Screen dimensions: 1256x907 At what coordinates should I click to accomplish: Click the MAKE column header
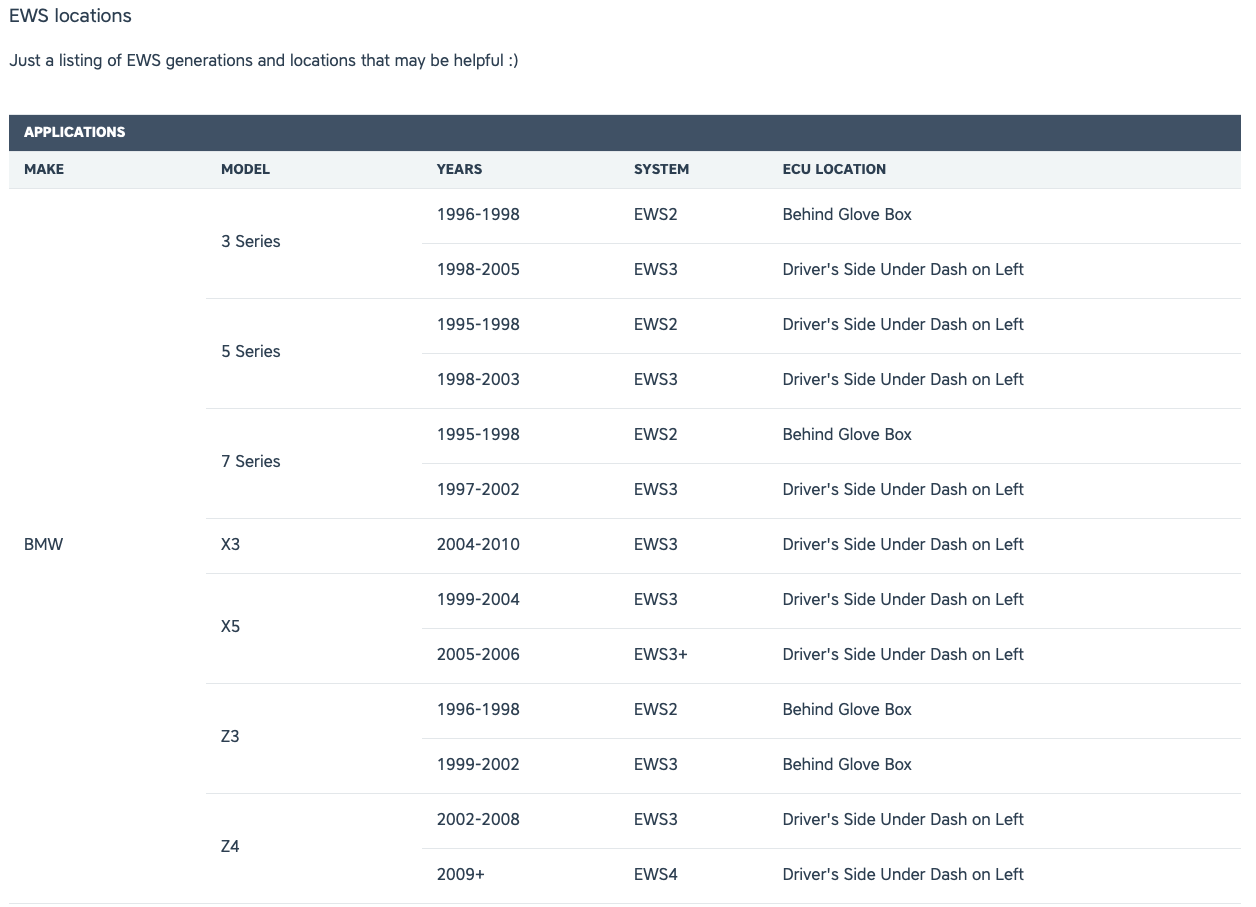[x=44, y=169]
